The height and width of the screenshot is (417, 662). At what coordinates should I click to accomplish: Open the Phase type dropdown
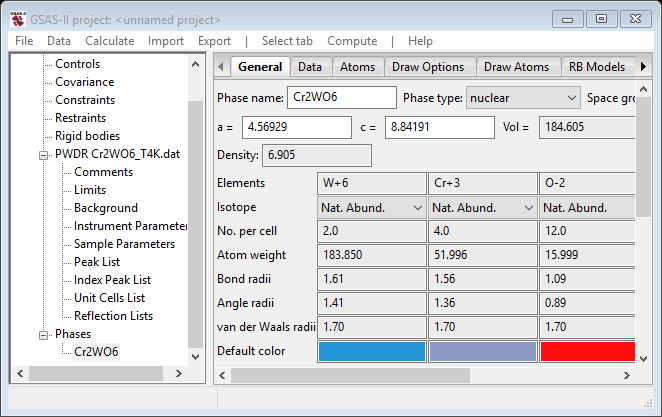coord(523,98)
